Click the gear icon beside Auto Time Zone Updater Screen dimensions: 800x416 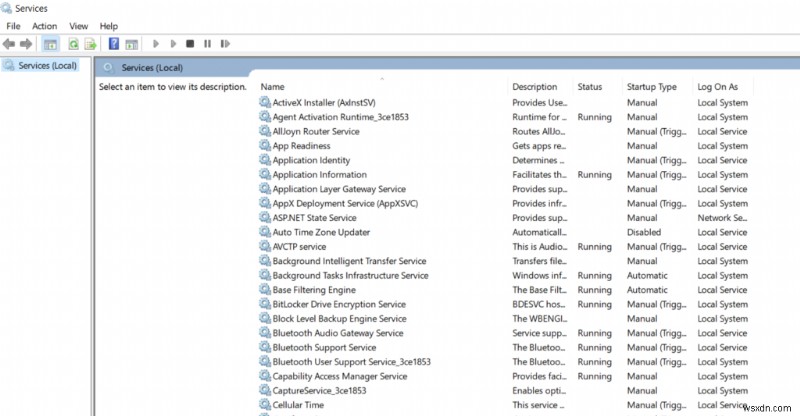click(x=265, y=232)
